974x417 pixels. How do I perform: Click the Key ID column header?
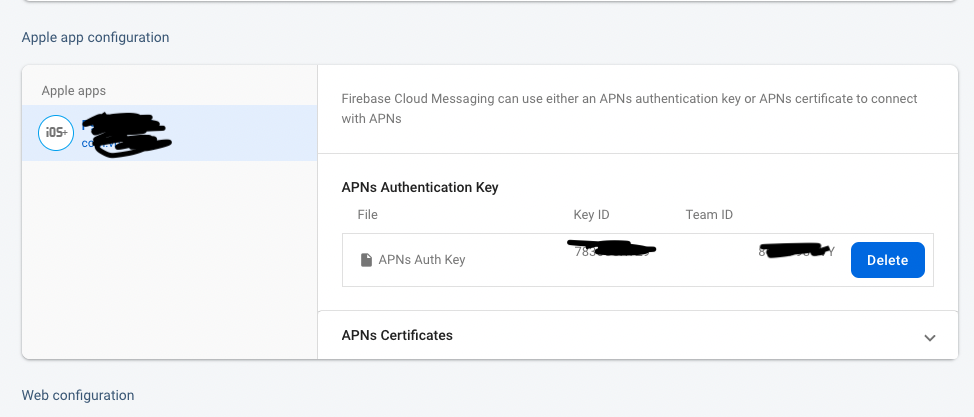(x=591, y=215)
